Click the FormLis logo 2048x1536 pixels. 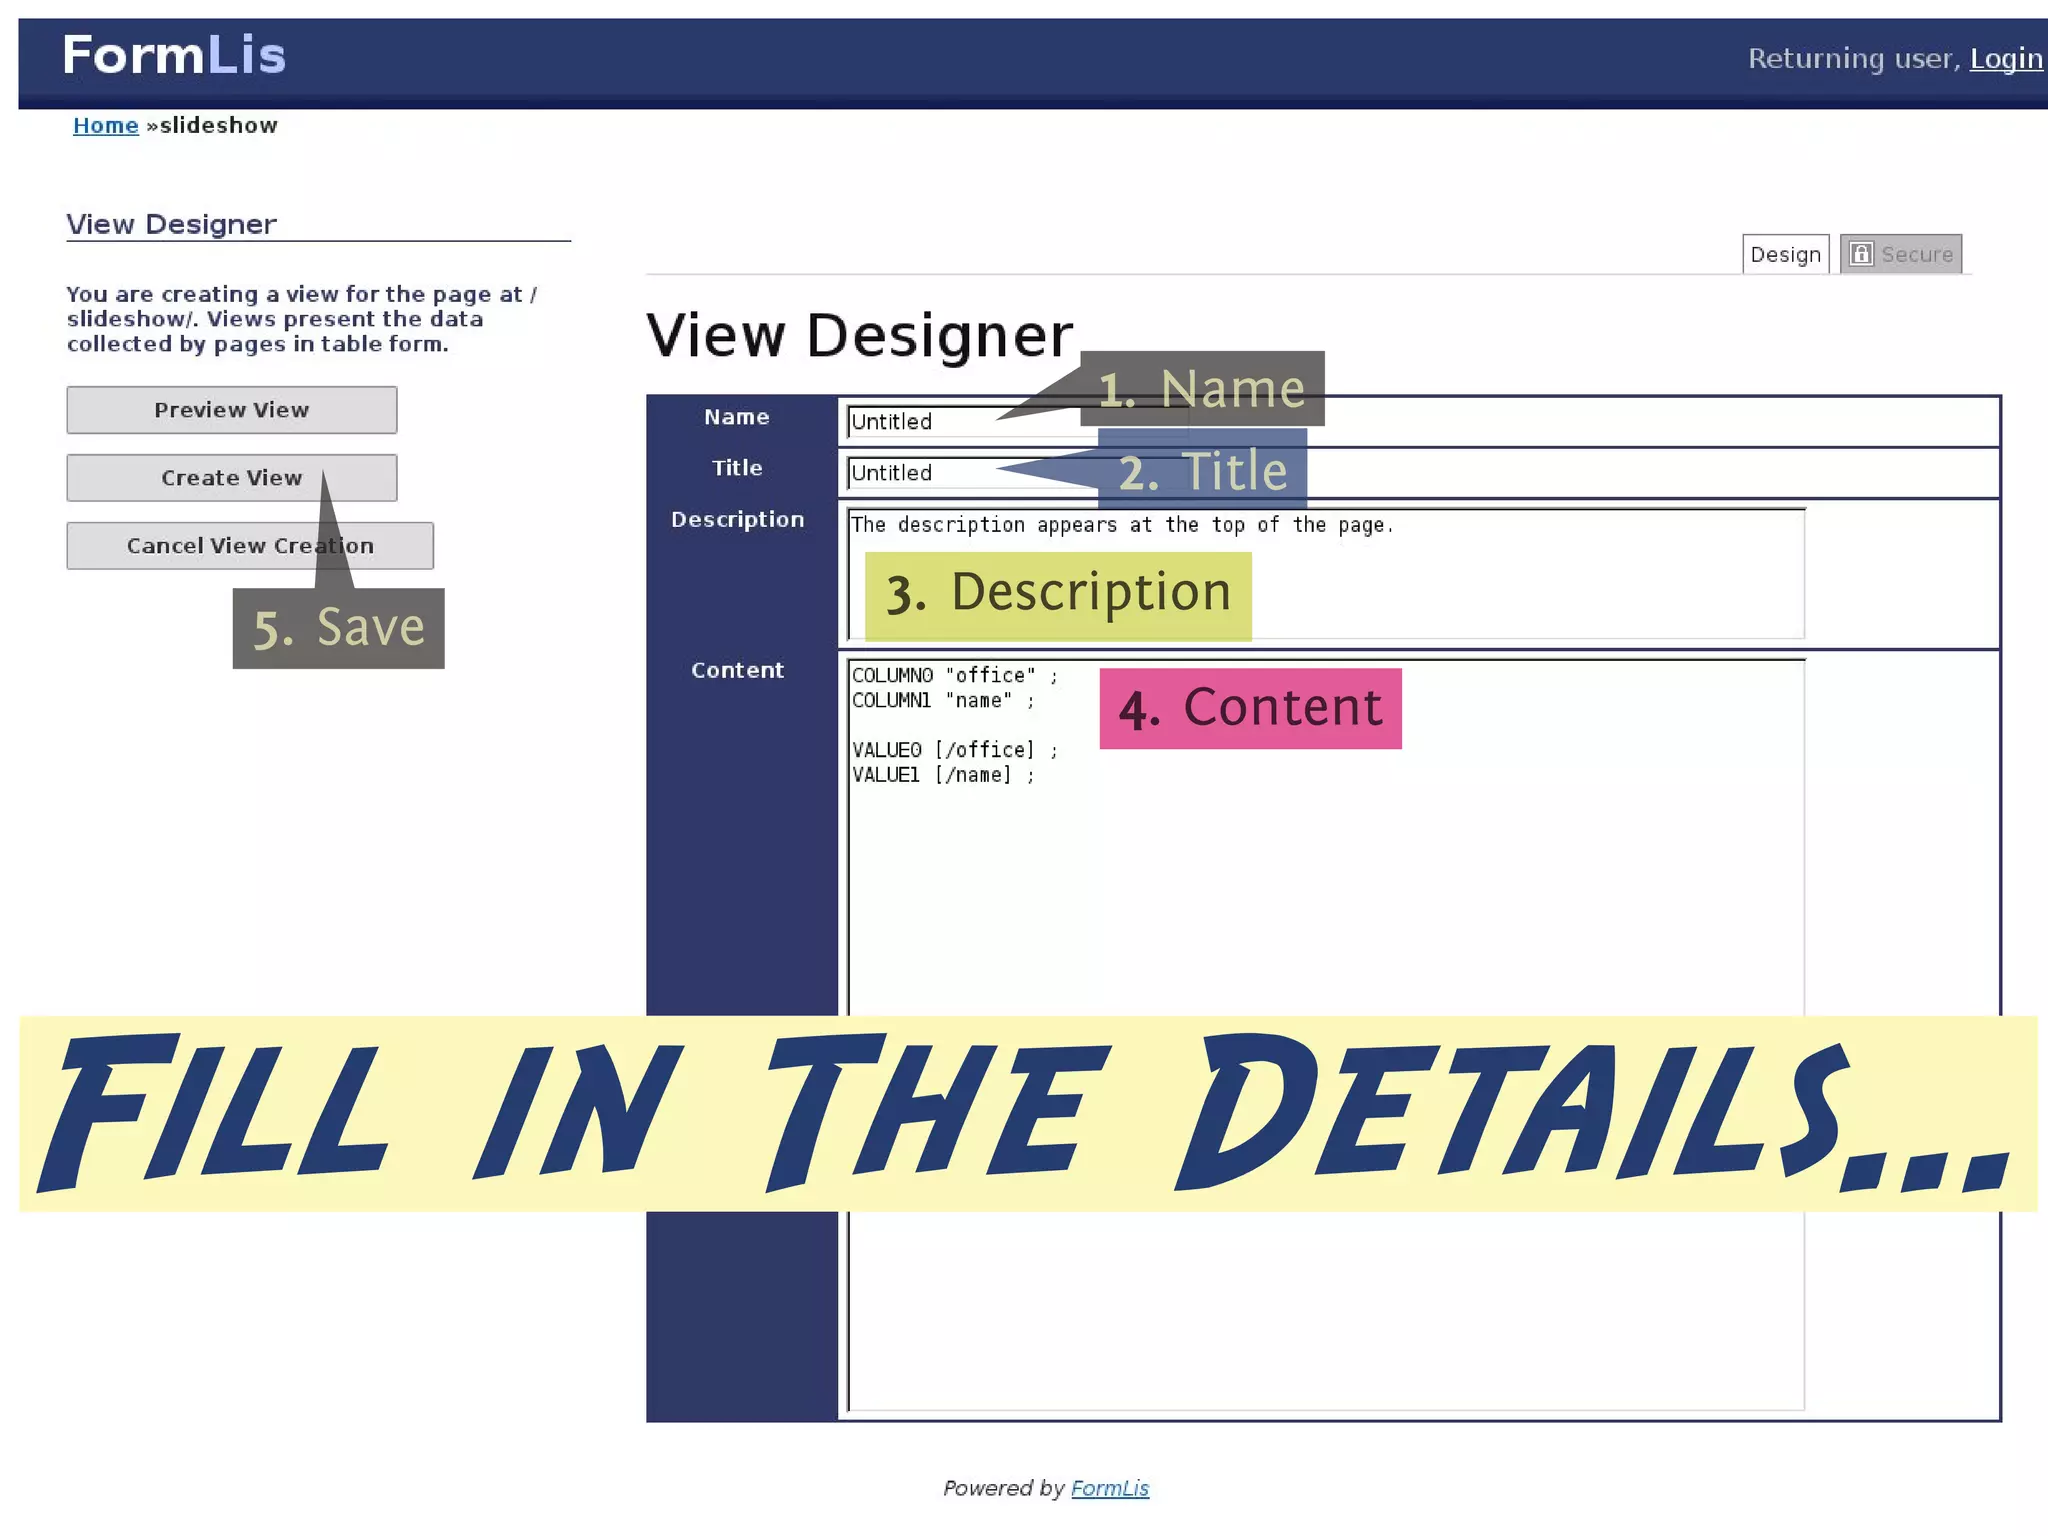(174, 55)
